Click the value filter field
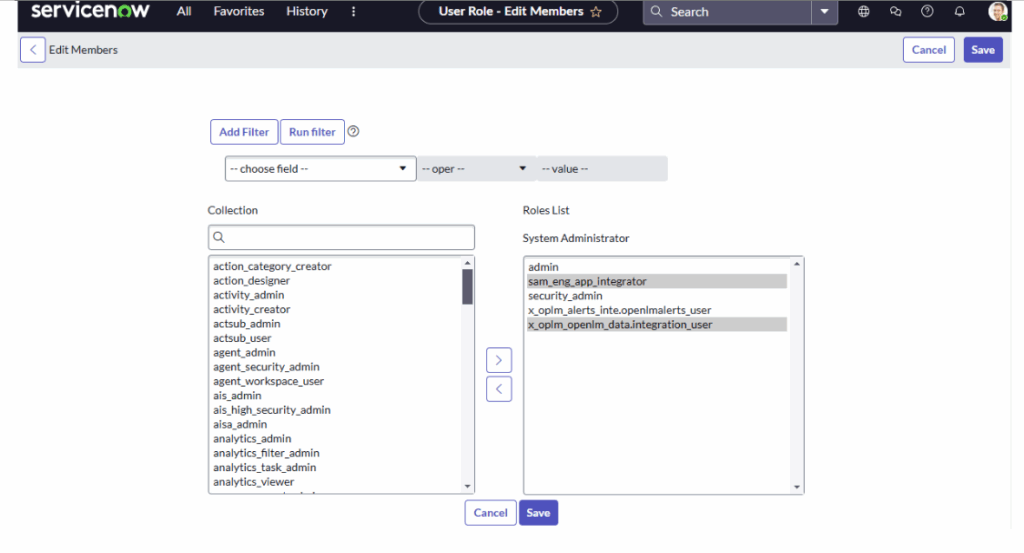Image resolution: width=1024 pixels, height=553 pixels. click(x=601, y=168)
